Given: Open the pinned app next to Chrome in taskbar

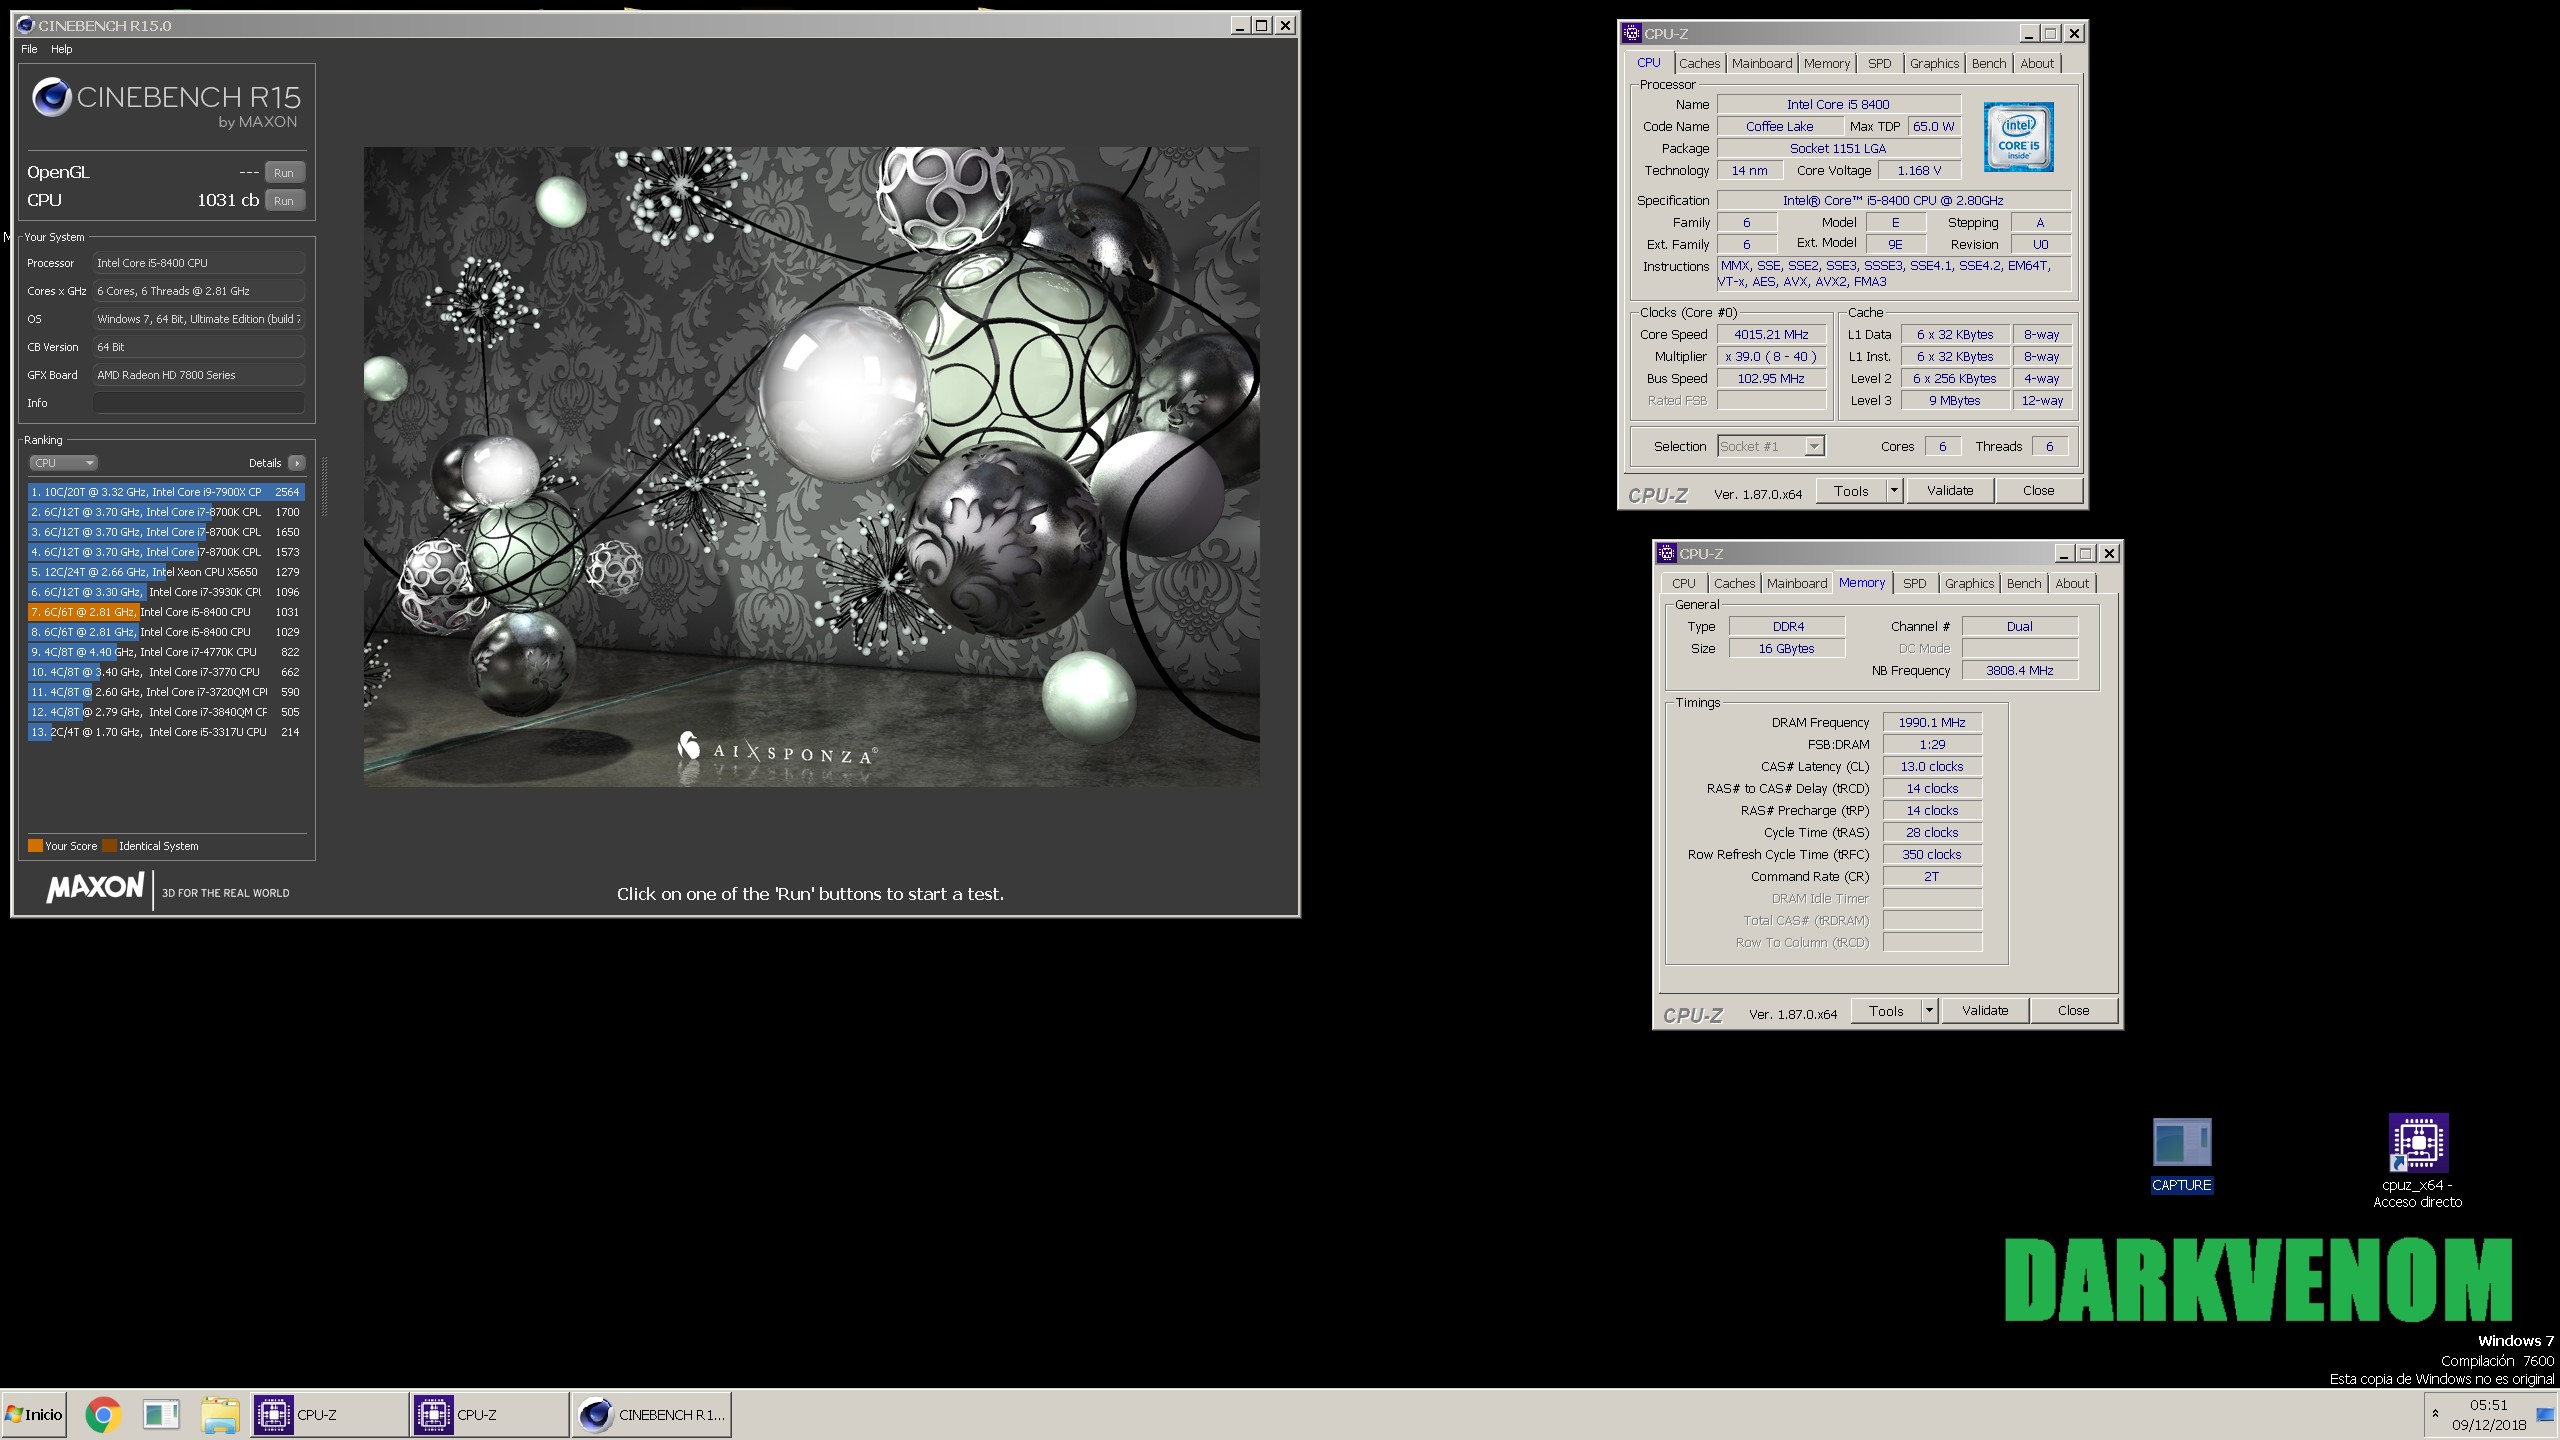Looking at the screenshot, I should pyautogui.click(x=161, y=1414).
